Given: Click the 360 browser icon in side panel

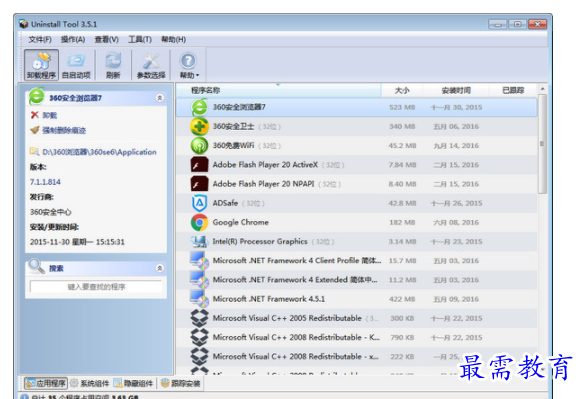Looking at the screenshot, I should tap(36, 96).
